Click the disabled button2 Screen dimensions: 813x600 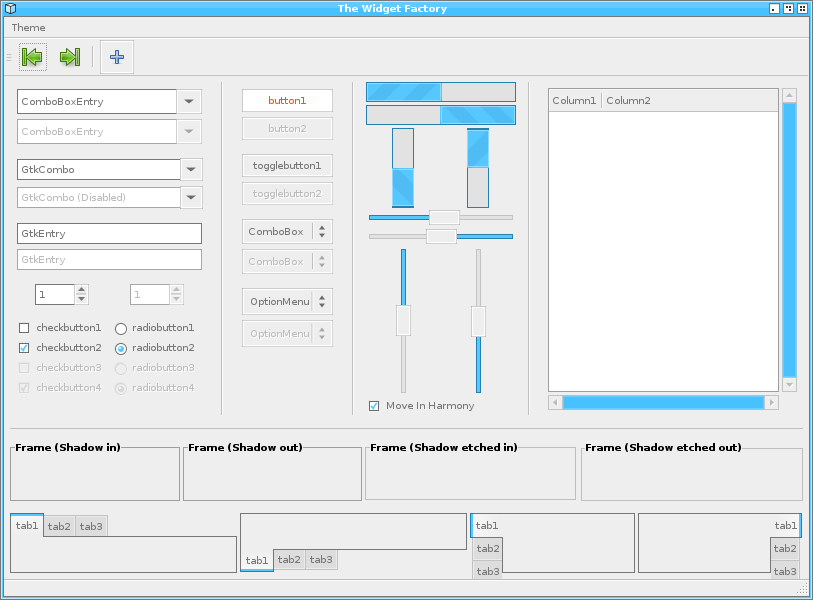pos(287,129)
